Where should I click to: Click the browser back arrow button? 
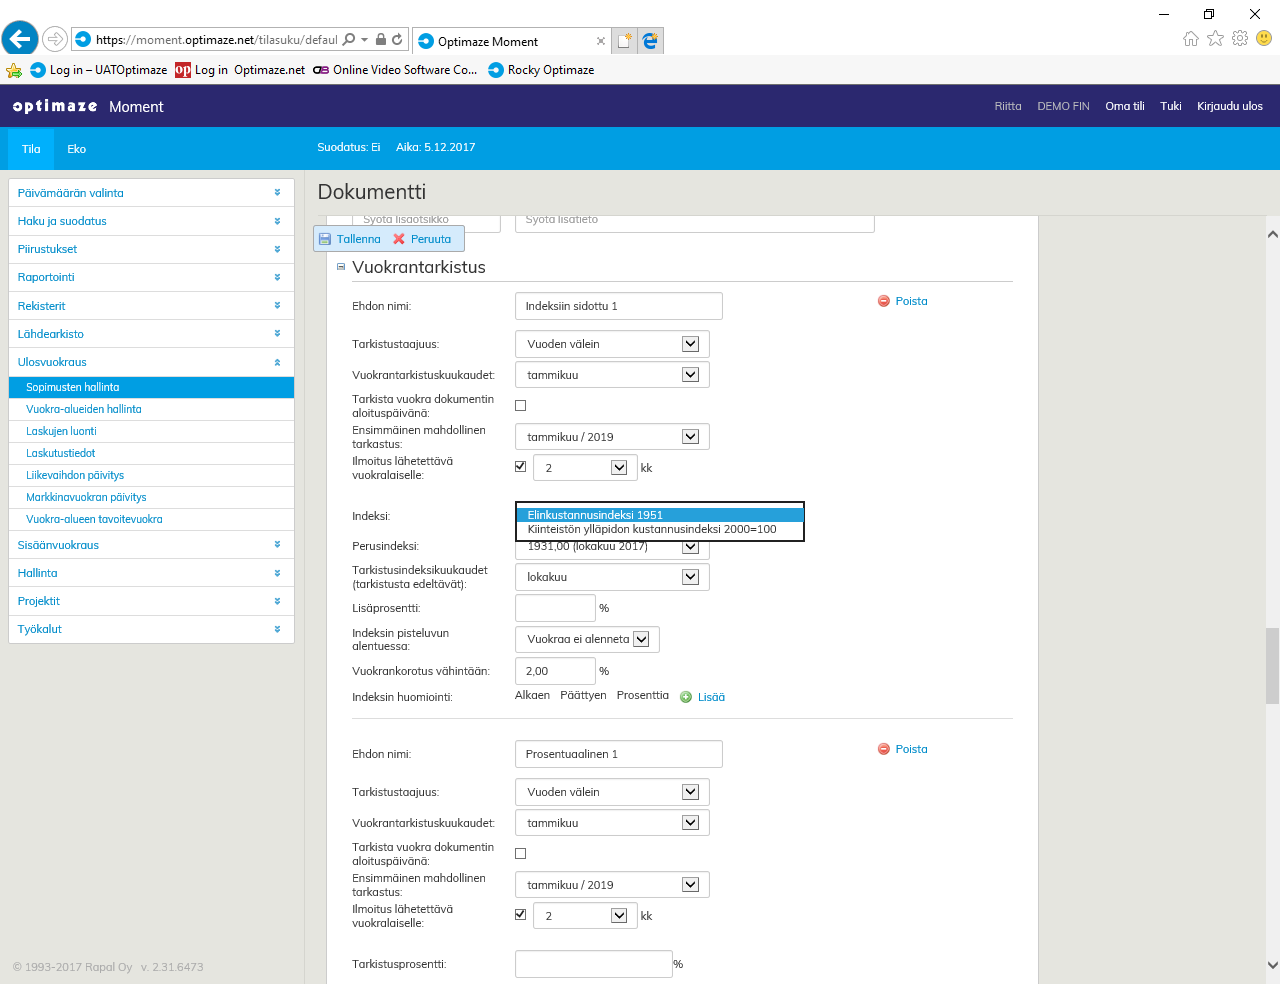pyautogui.click(x=20, y=39)
